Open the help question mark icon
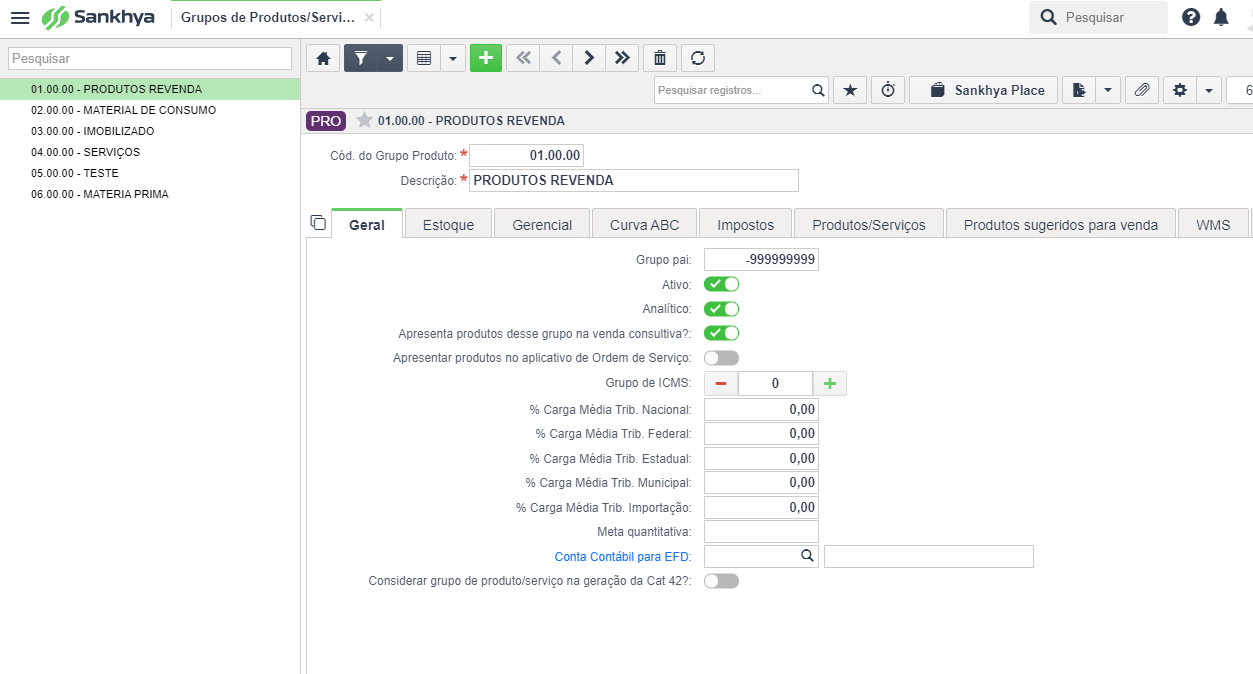This screenshot has height=674, width=1253. click(1190, 17)
